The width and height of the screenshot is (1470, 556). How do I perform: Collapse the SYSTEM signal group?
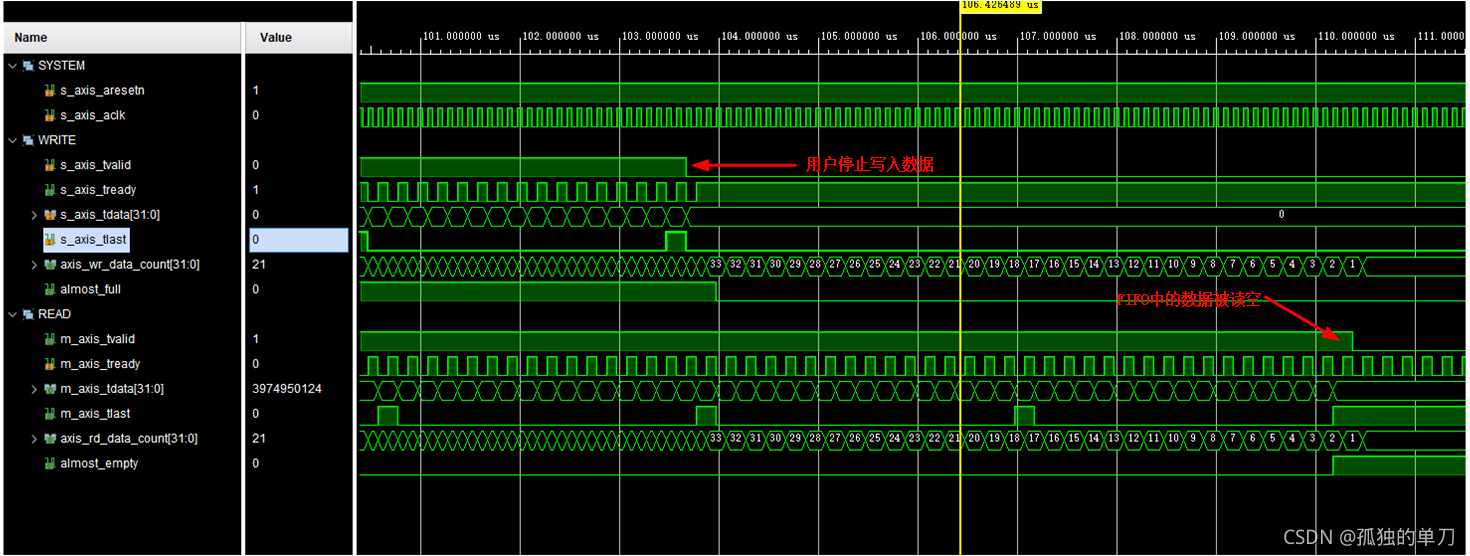(12, 66)
